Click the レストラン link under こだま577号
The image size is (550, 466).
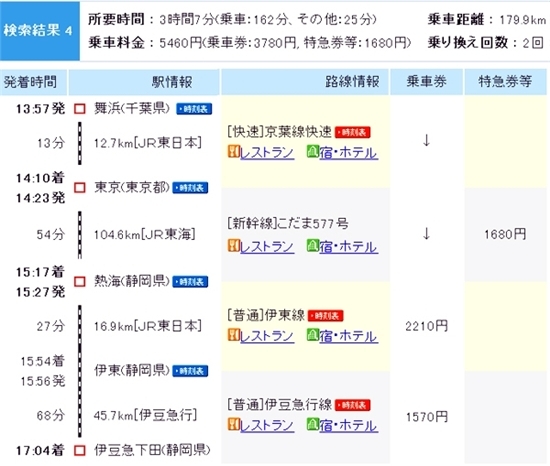pyautogui.click(x=267, y=247)
